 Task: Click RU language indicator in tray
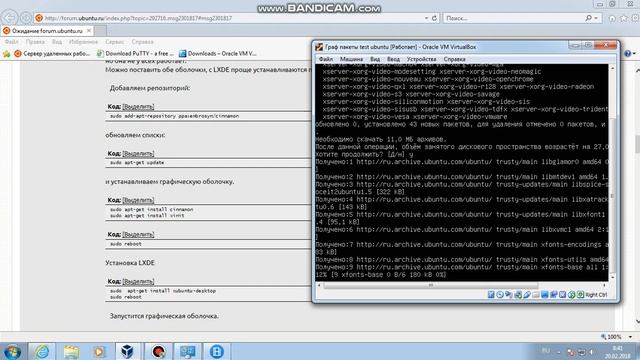point(546,351)
